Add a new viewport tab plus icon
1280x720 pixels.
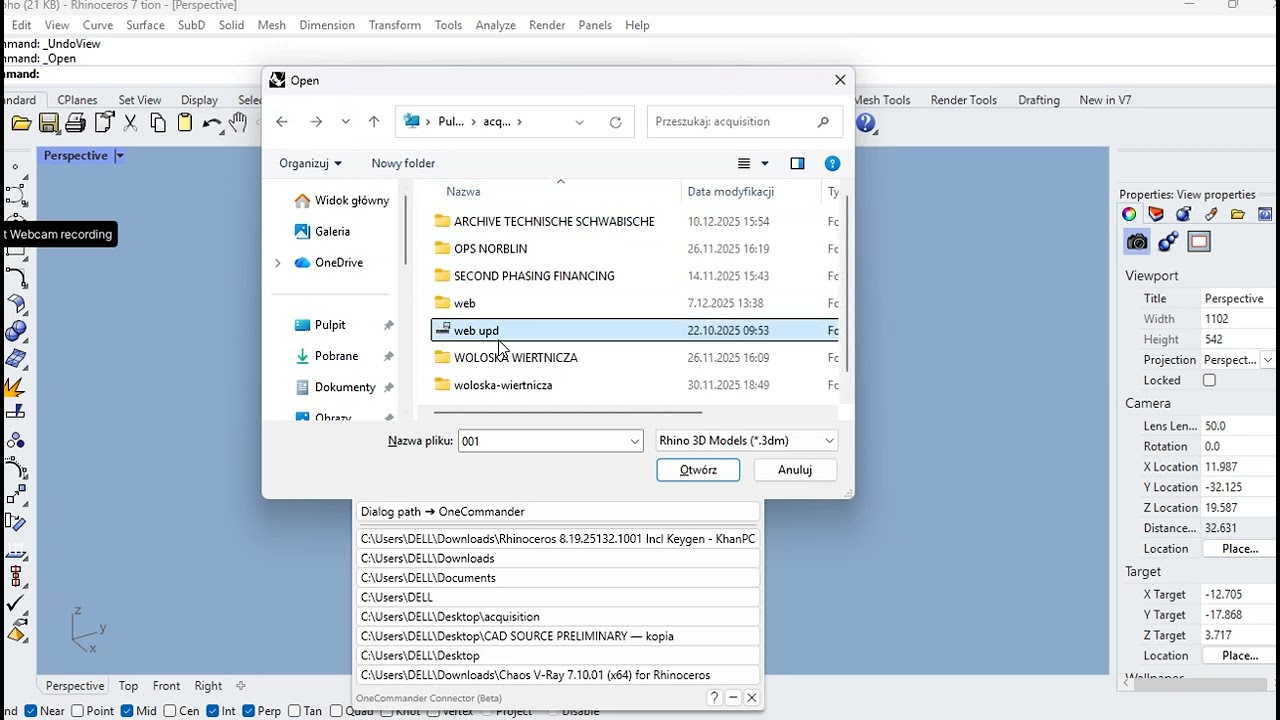pos(240,686)
